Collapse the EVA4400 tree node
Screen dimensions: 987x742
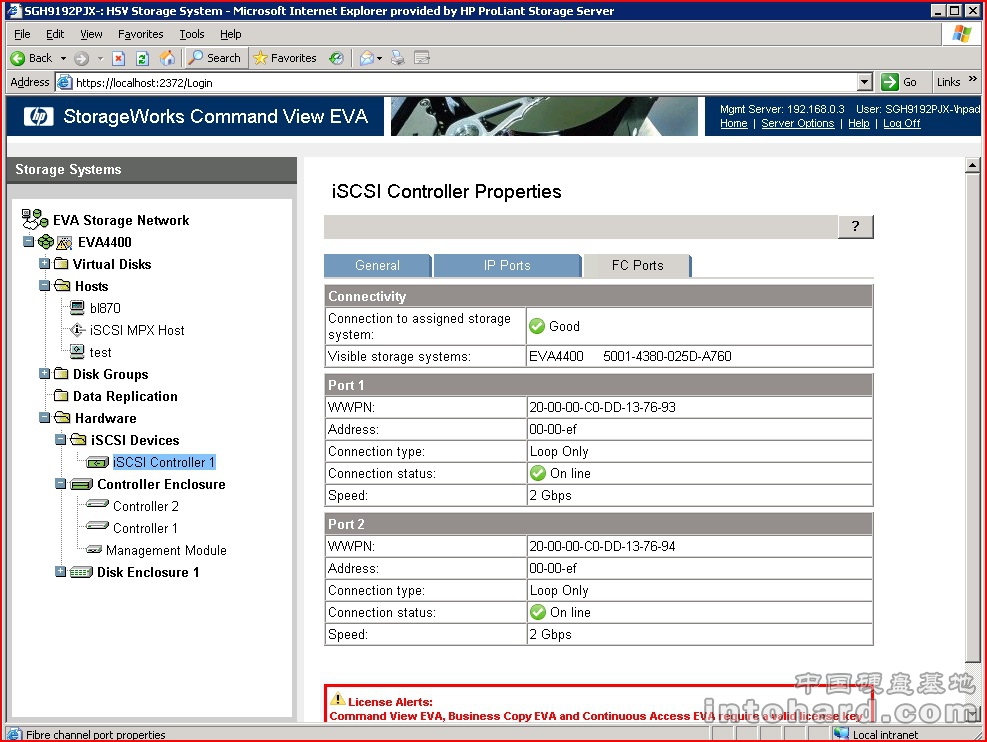coord(28,242)
